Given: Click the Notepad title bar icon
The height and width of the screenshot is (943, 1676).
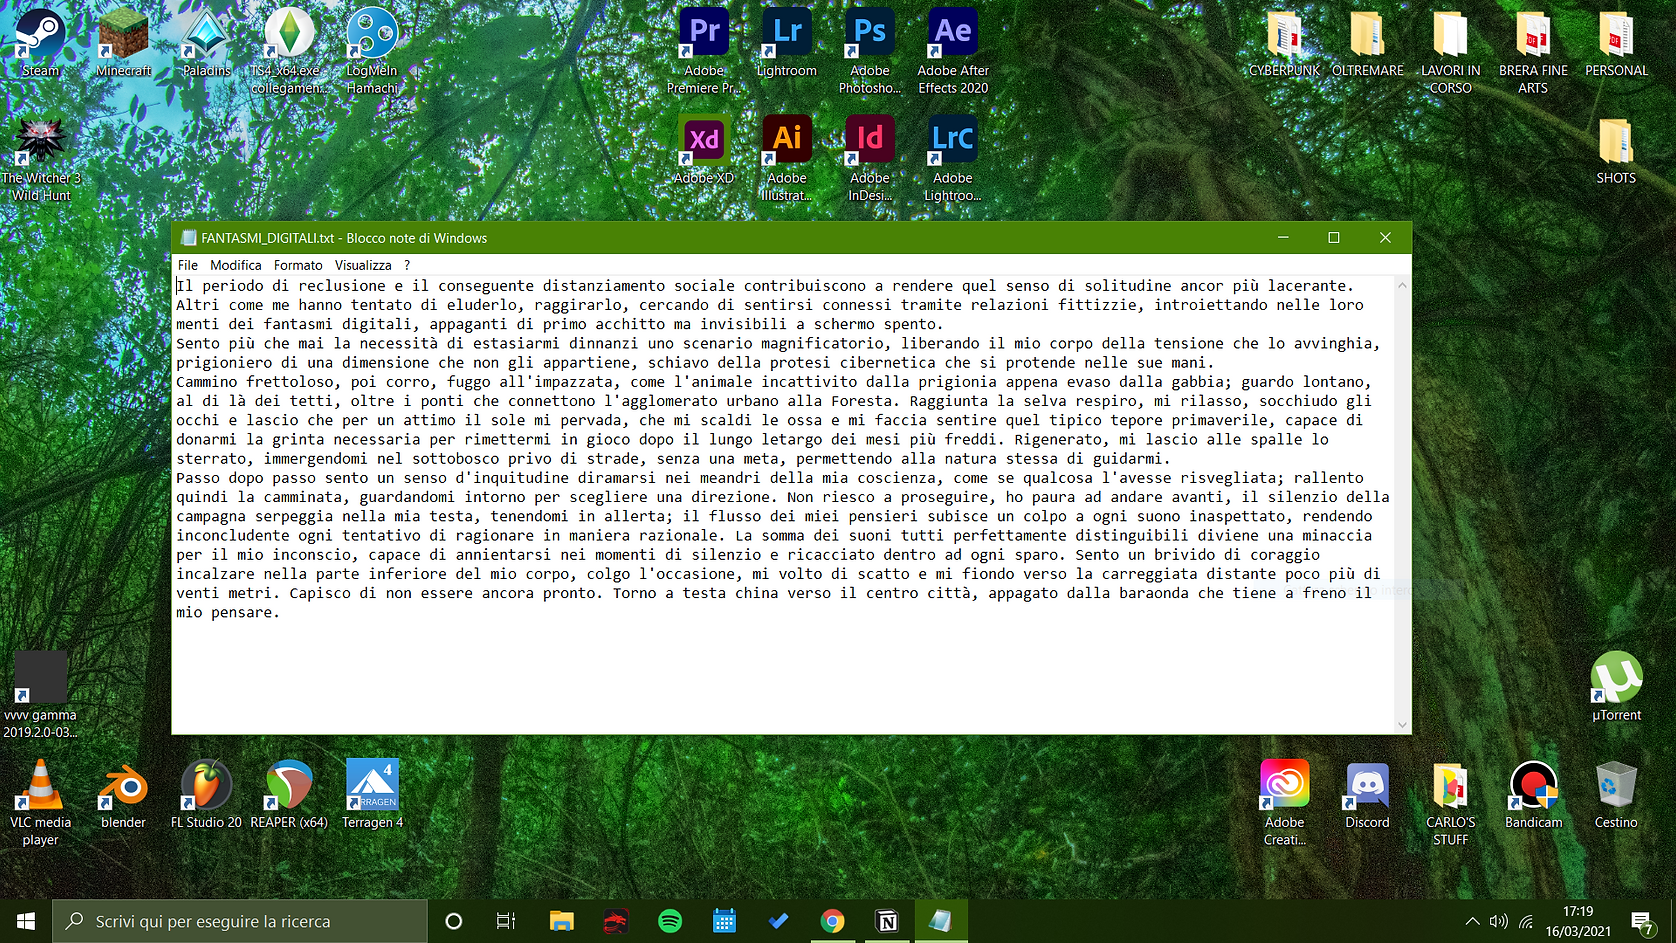Looking at the screenshot, I should tap(188, 238).
